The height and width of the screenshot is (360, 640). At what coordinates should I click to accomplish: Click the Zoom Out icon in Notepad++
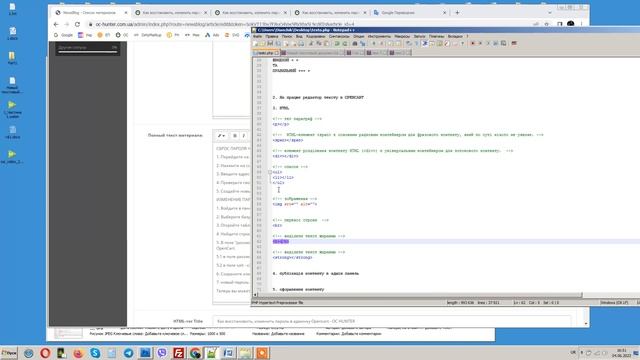click(x=382, y=43)
